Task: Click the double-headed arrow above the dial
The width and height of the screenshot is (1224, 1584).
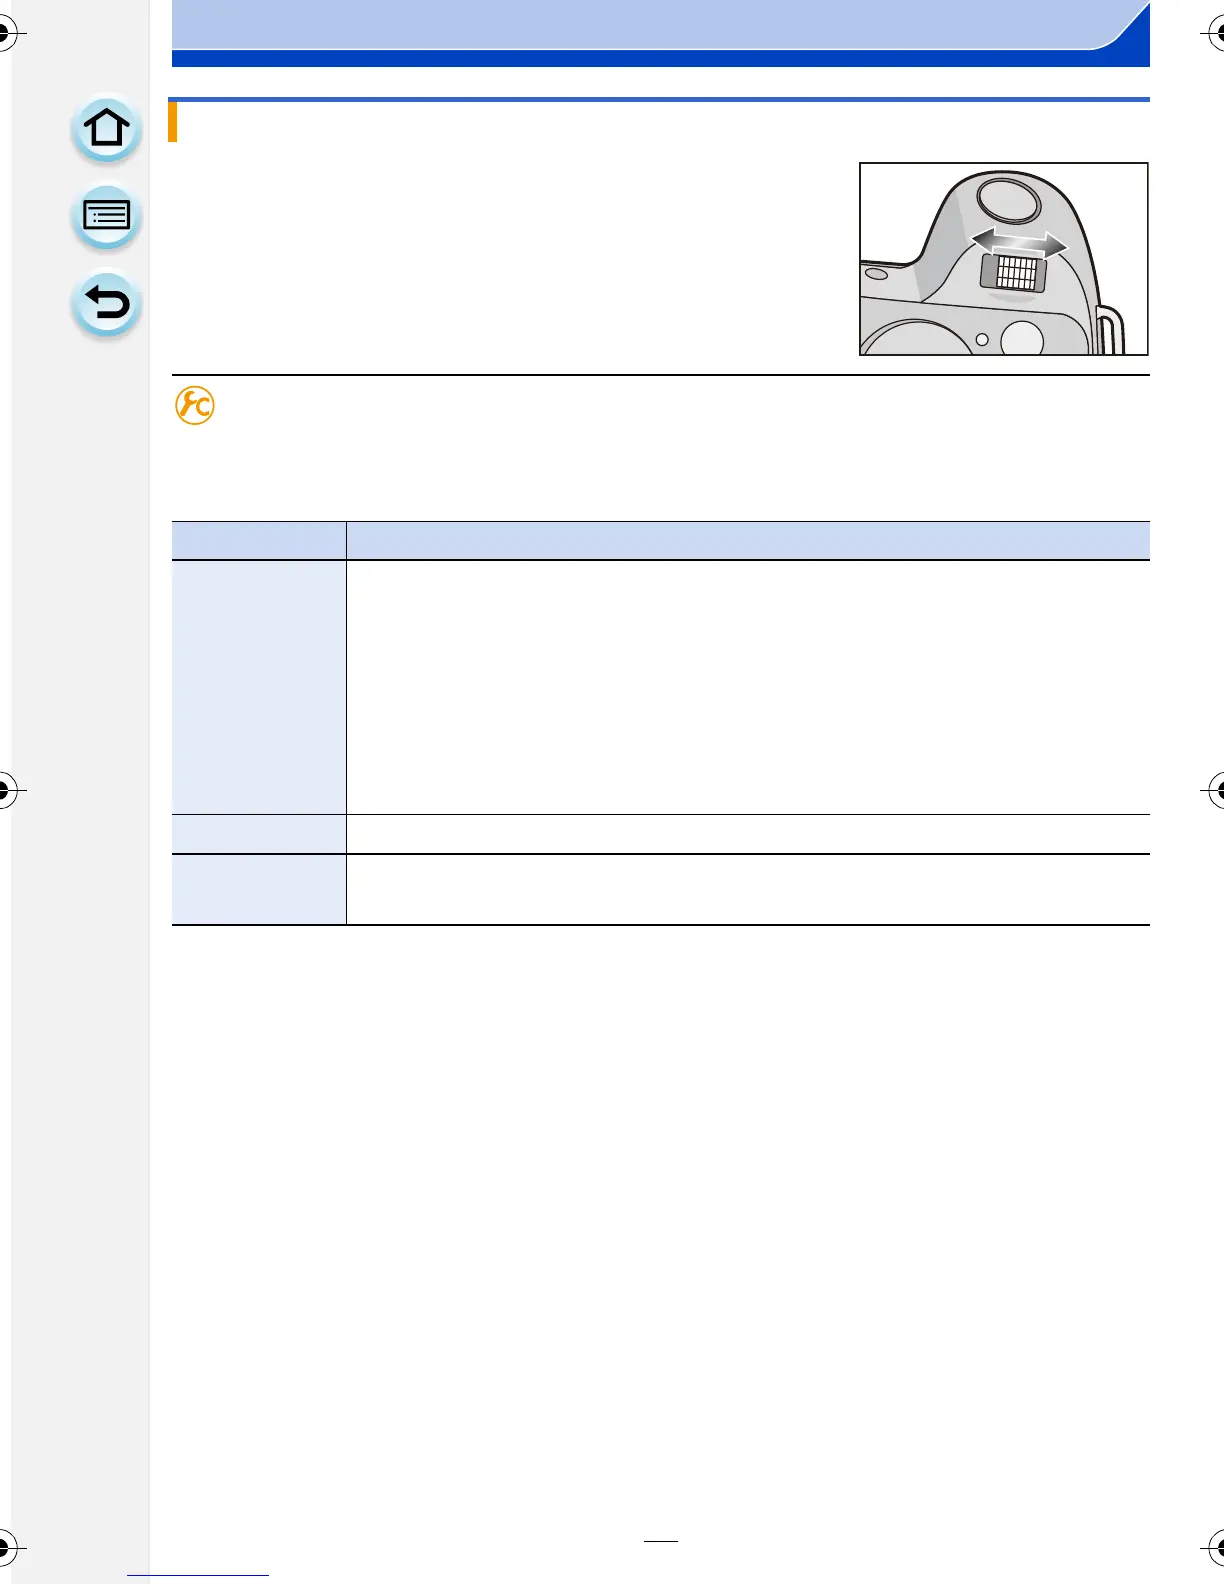Action: pyautogui.click(x=1019, y=243)
